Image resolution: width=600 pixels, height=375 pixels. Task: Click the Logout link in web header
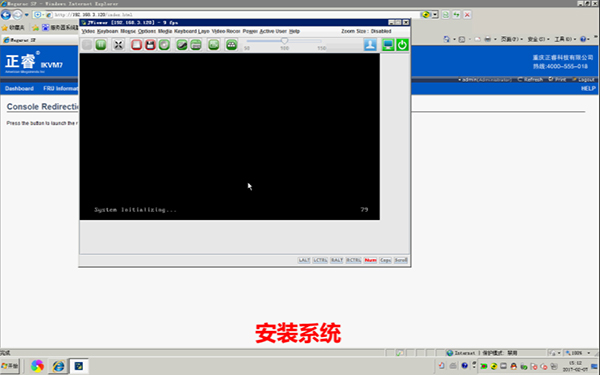pos(584,80)
